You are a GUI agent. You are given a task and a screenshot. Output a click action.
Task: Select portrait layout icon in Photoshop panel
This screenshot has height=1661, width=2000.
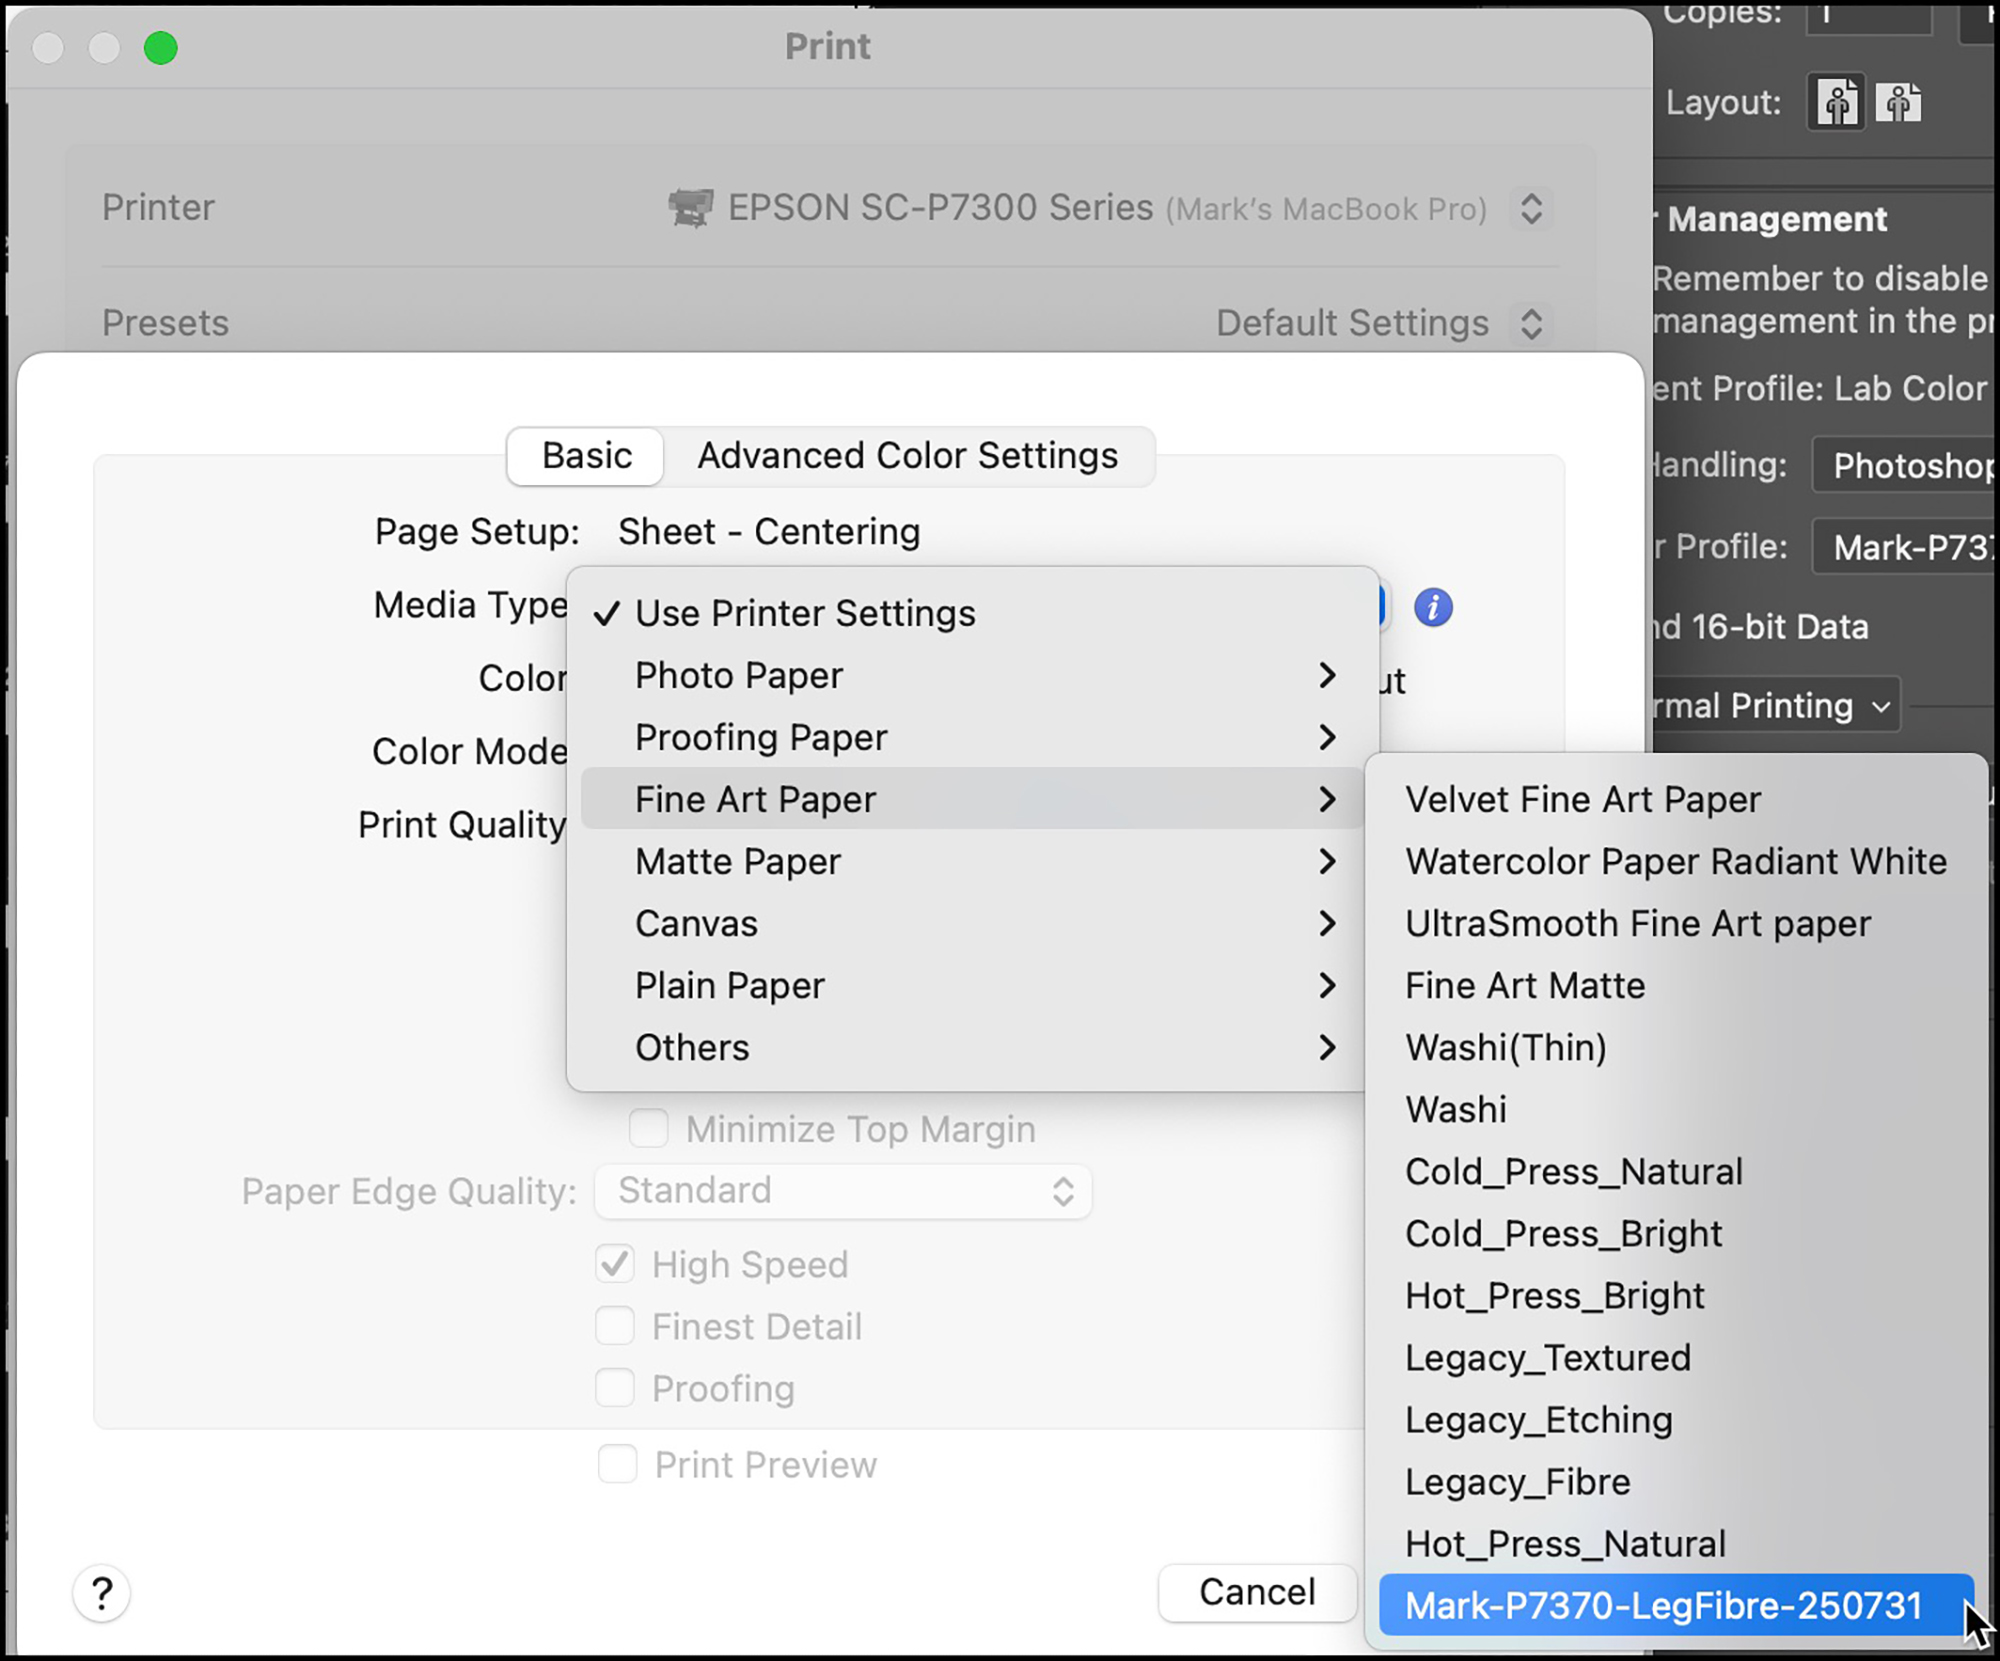pyautogui.click(x=1837, y=102)
